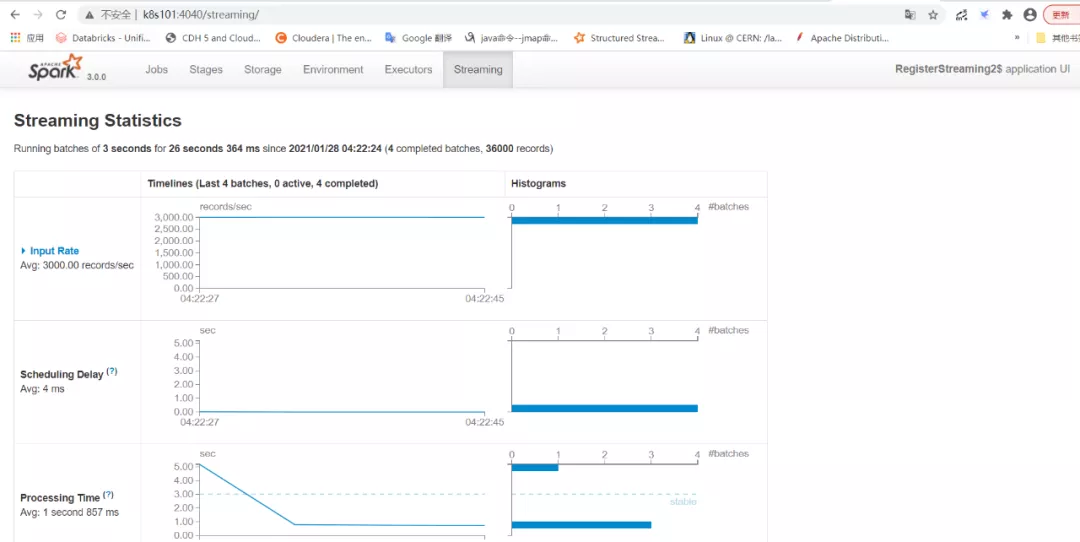Go back using the browser back arrow
This screenshot has height=542, width=1080.
pos(15,15)
